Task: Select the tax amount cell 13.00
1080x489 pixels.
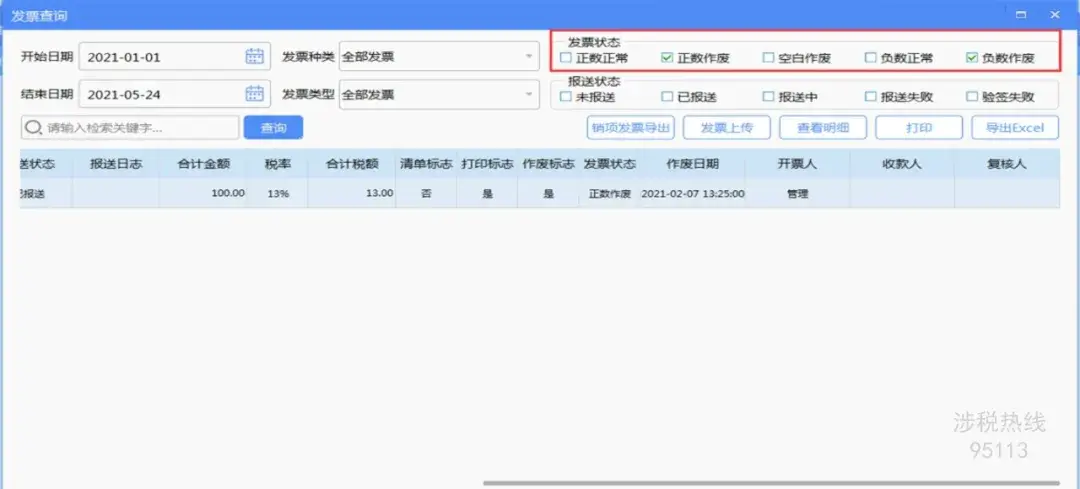Action: click(x=352, y=194)
